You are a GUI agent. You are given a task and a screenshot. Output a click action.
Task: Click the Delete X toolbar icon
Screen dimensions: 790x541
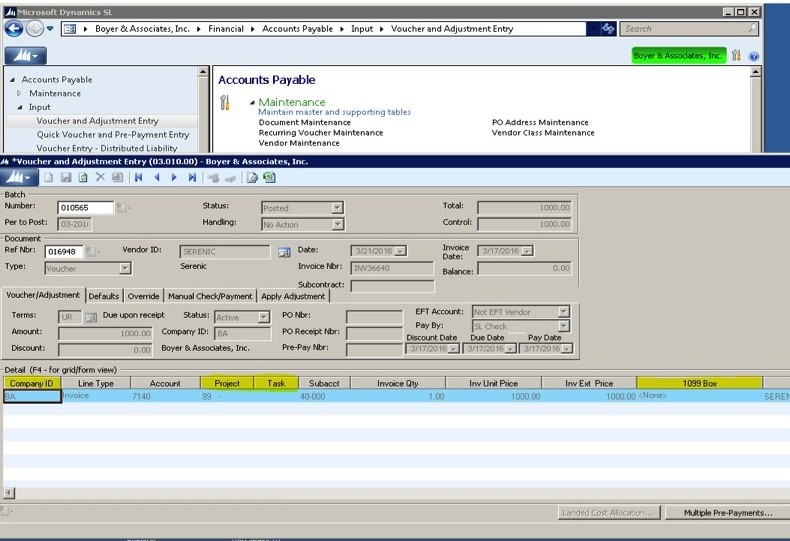(100, 177)
